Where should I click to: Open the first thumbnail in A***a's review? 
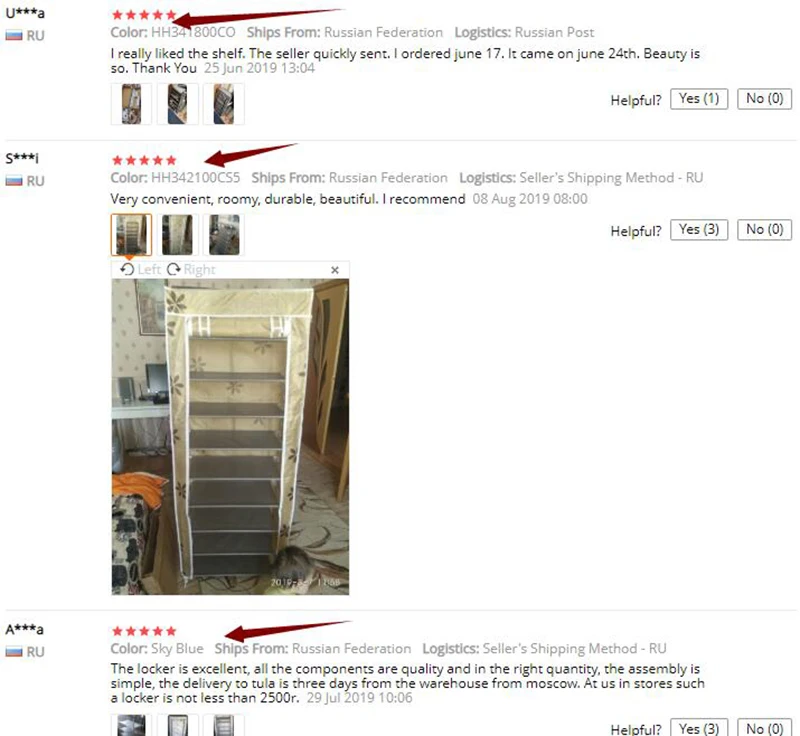[x=131, y=725]
